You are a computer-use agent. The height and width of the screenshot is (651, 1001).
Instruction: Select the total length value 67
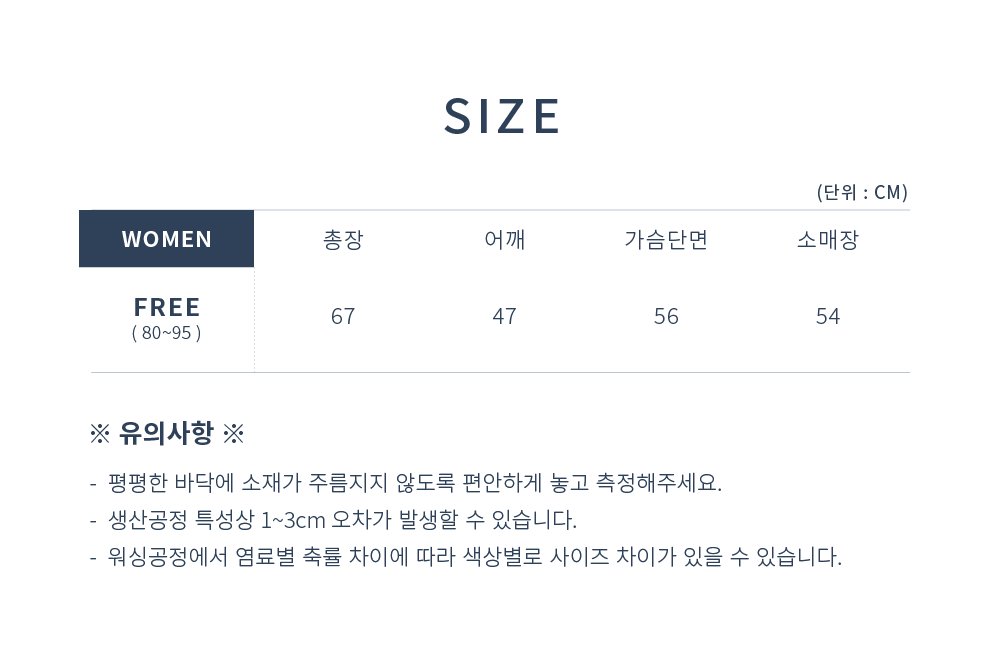pos(343,316)
